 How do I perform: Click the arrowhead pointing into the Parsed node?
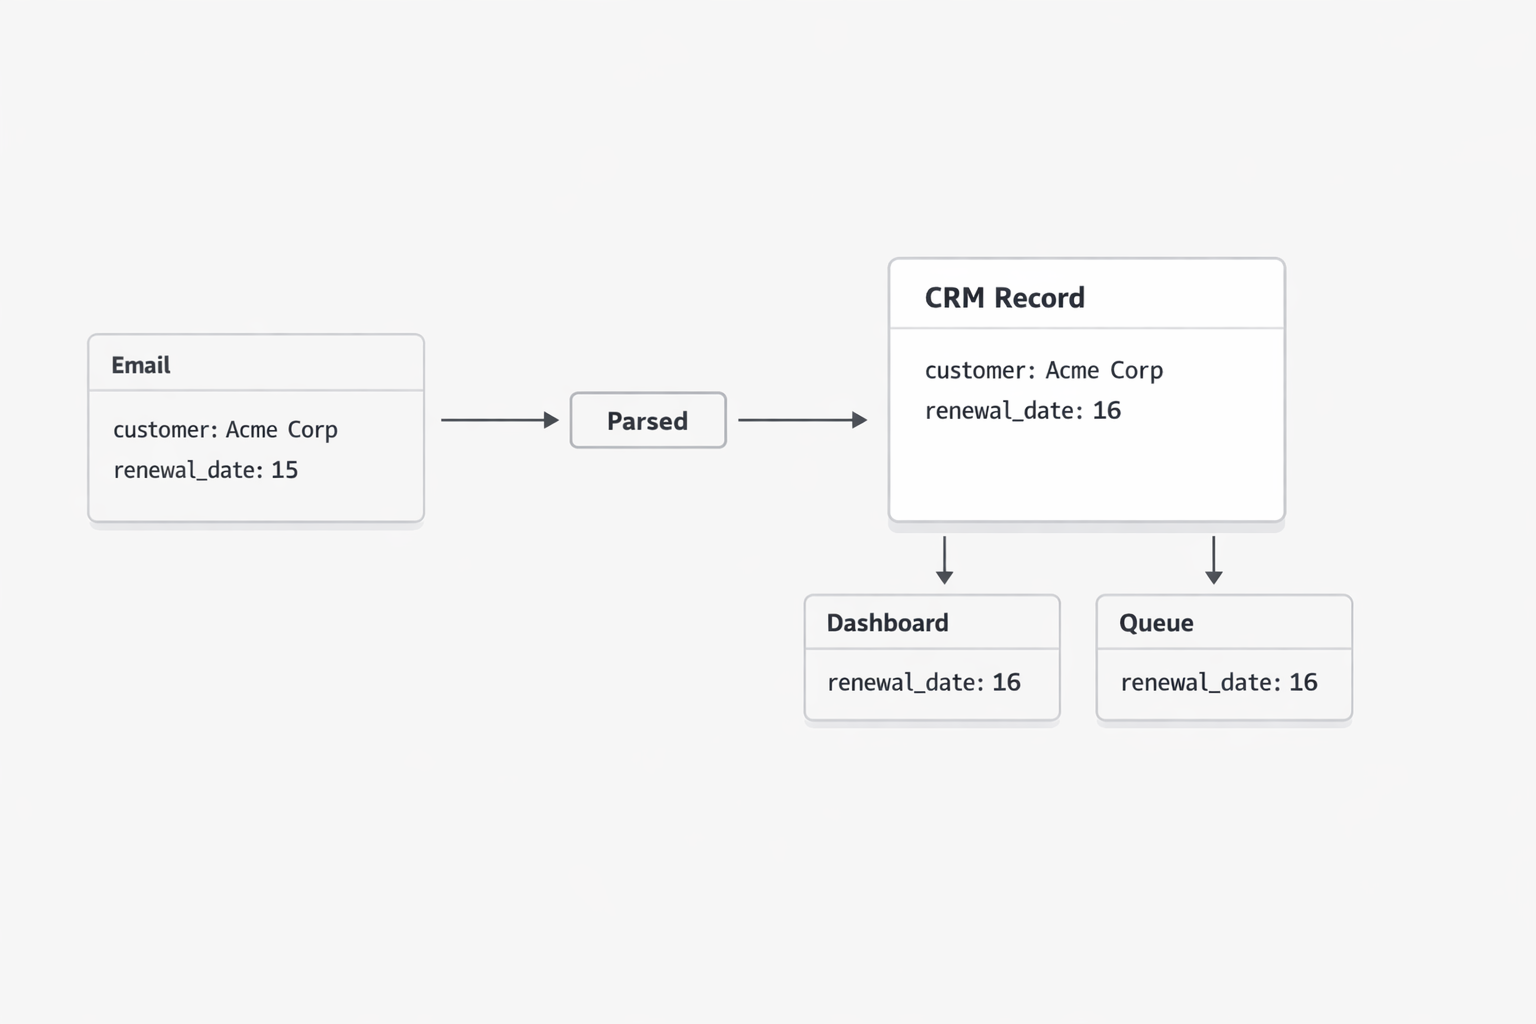551,420
